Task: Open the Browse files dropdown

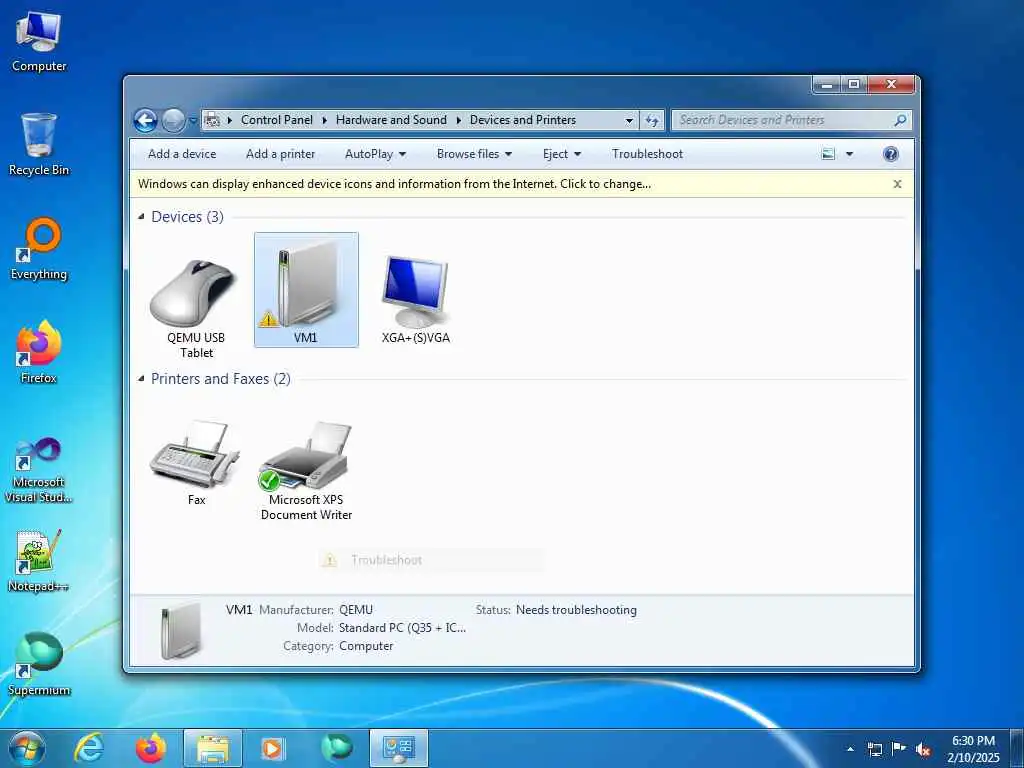Action: click(x=474, y=154)
